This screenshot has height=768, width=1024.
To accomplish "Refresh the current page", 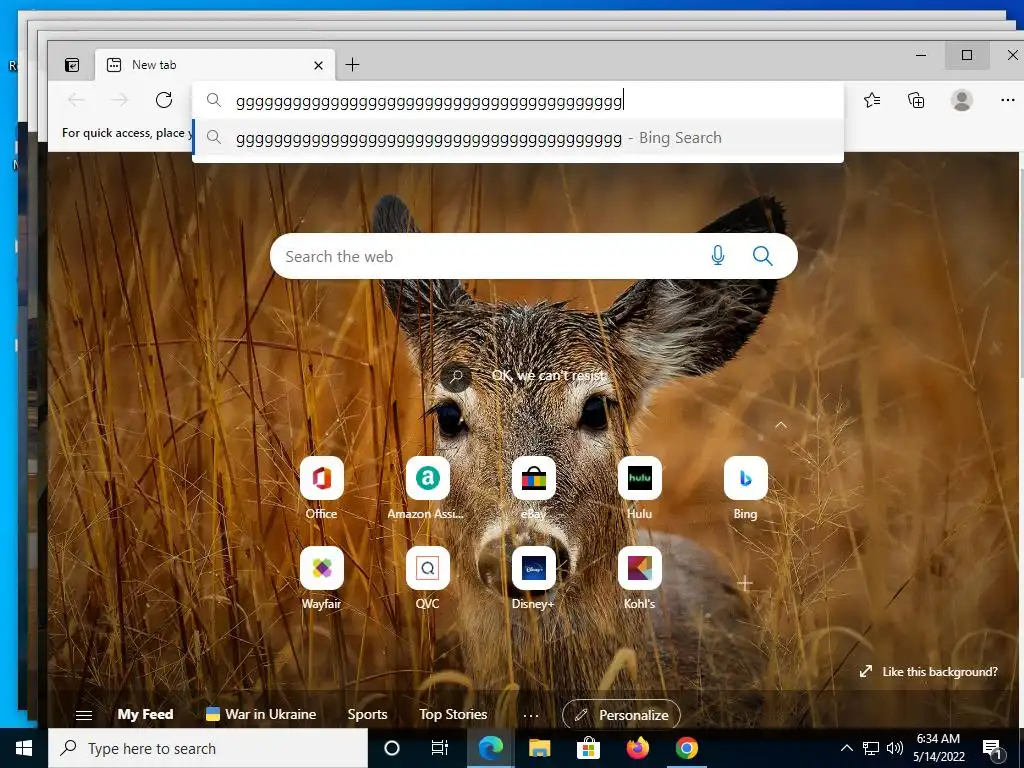I will point(164,100).
